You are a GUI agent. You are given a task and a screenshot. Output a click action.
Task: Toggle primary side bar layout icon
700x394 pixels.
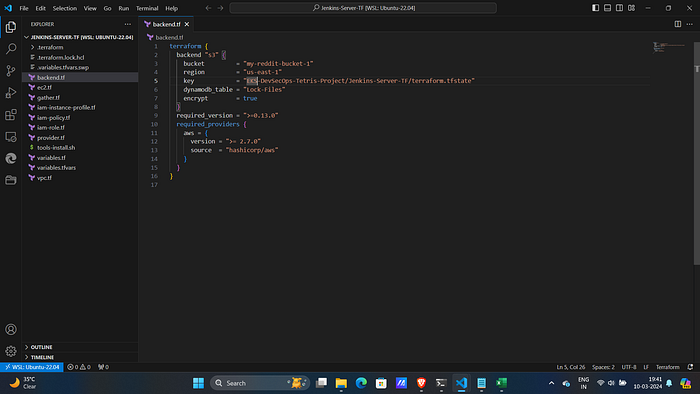click(x=596, y=8)
